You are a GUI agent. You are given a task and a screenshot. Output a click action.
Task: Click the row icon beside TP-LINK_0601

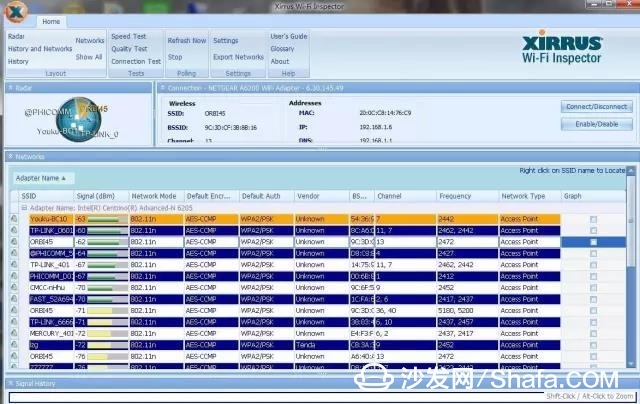14,230
